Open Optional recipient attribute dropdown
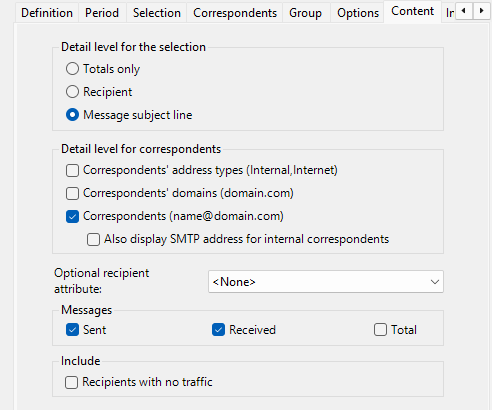This screenshot has height=410, width=492. (326, 282)
